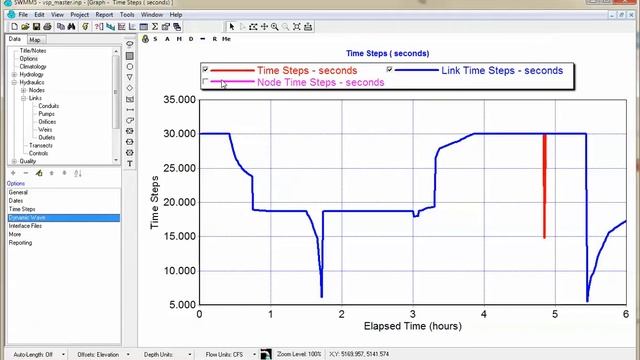The height and width of the screenshot is (360, 640).
Task: Open the Auto-Length dropdown
Action: (x=63, y=354)
